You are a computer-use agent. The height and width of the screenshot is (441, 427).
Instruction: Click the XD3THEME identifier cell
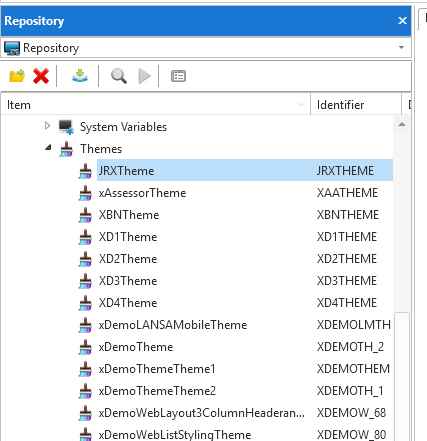pyautogui.click(x=347, y=281)
